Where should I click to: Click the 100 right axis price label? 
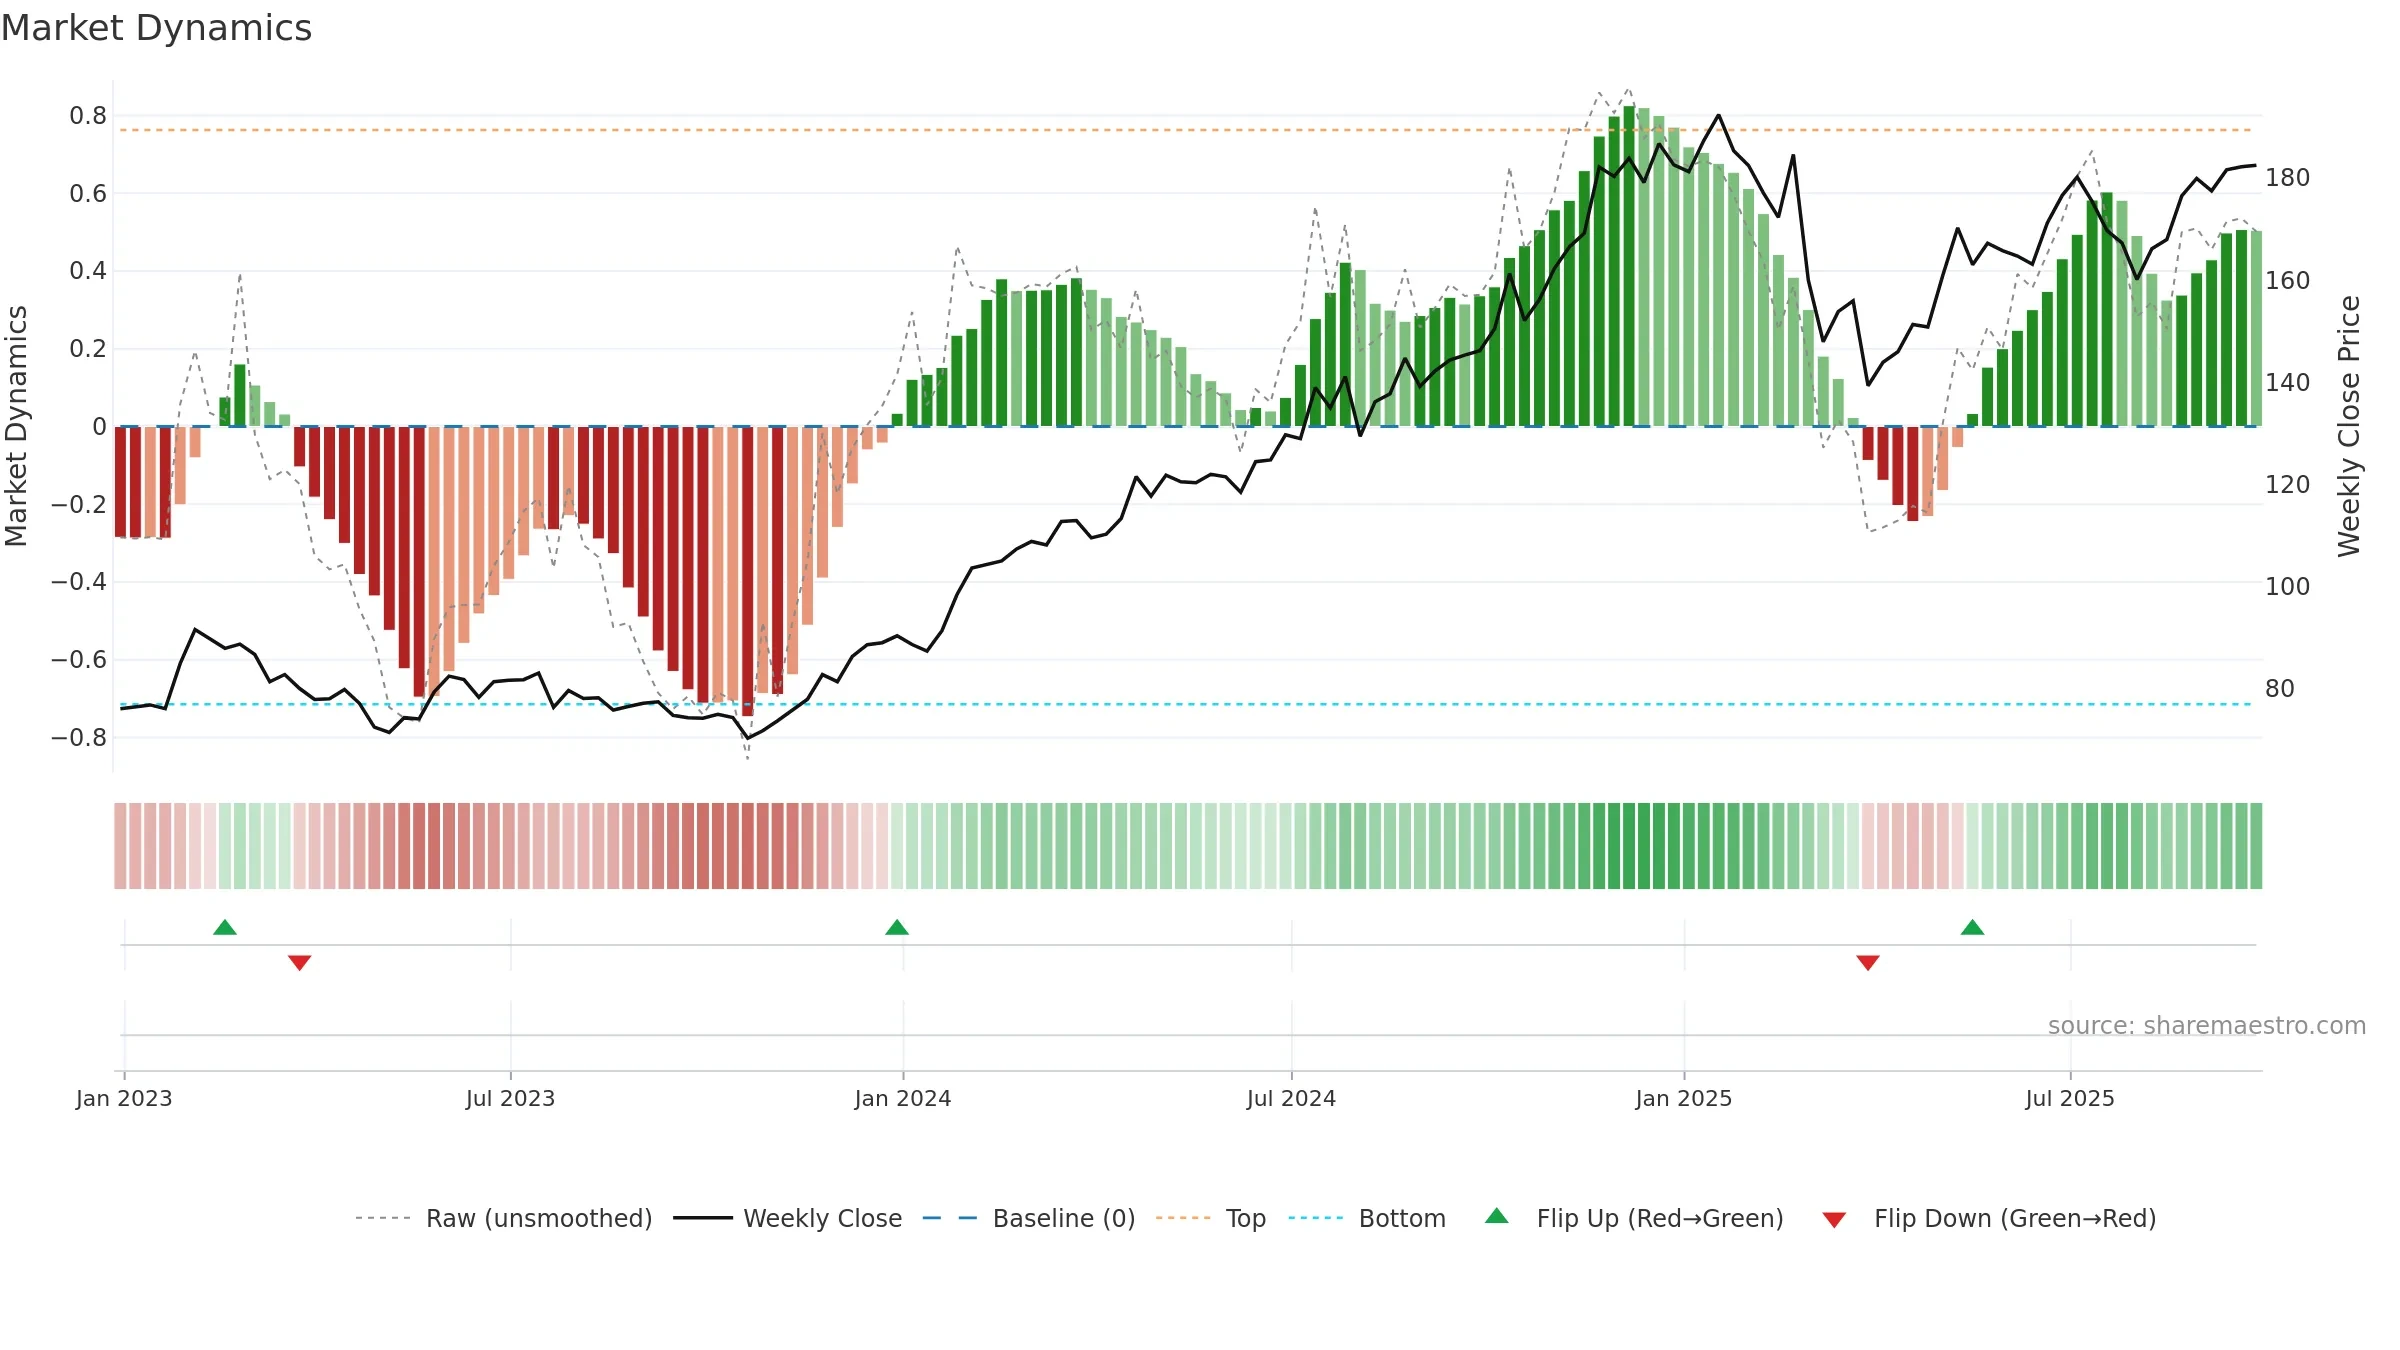2288,587
